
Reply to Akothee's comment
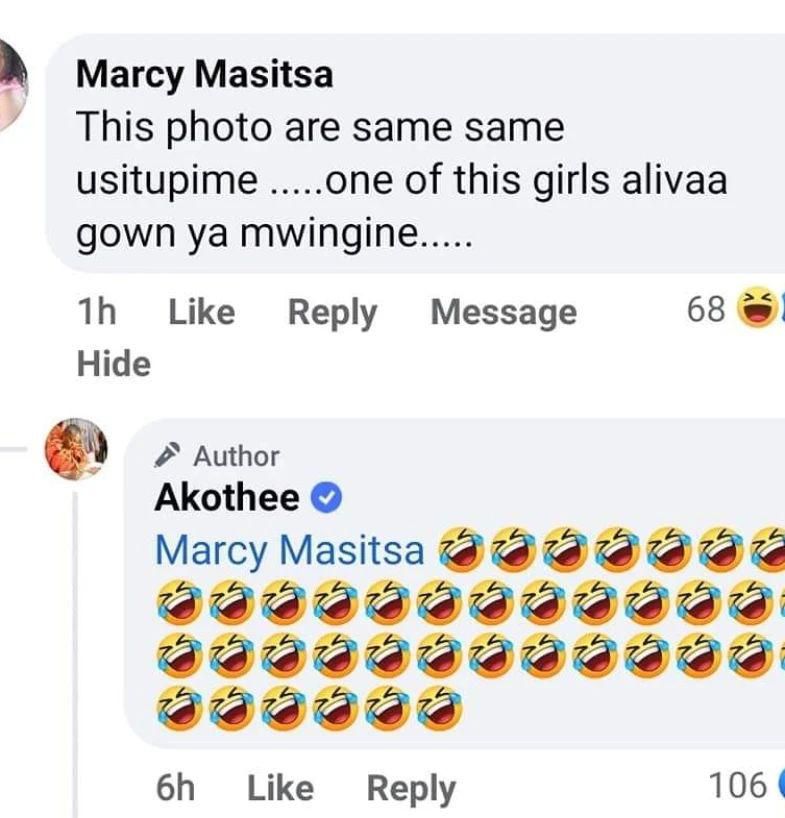(x=411, y=788)
